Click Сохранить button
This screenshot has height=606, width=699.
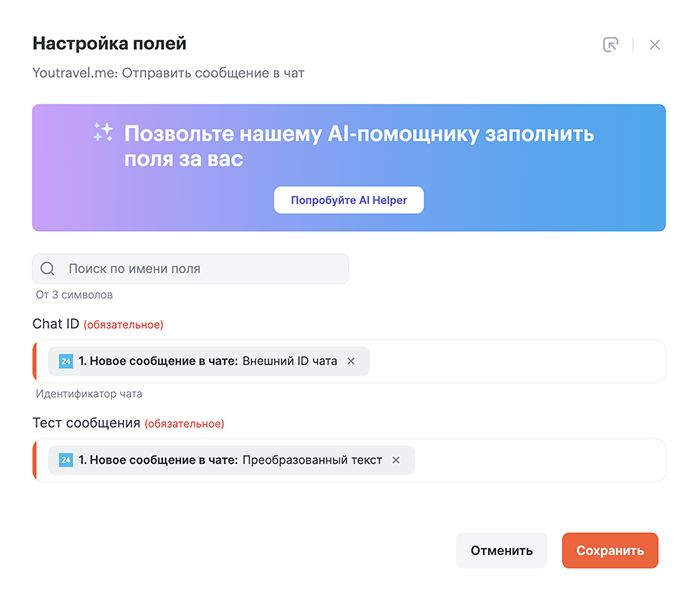(610, 550)
